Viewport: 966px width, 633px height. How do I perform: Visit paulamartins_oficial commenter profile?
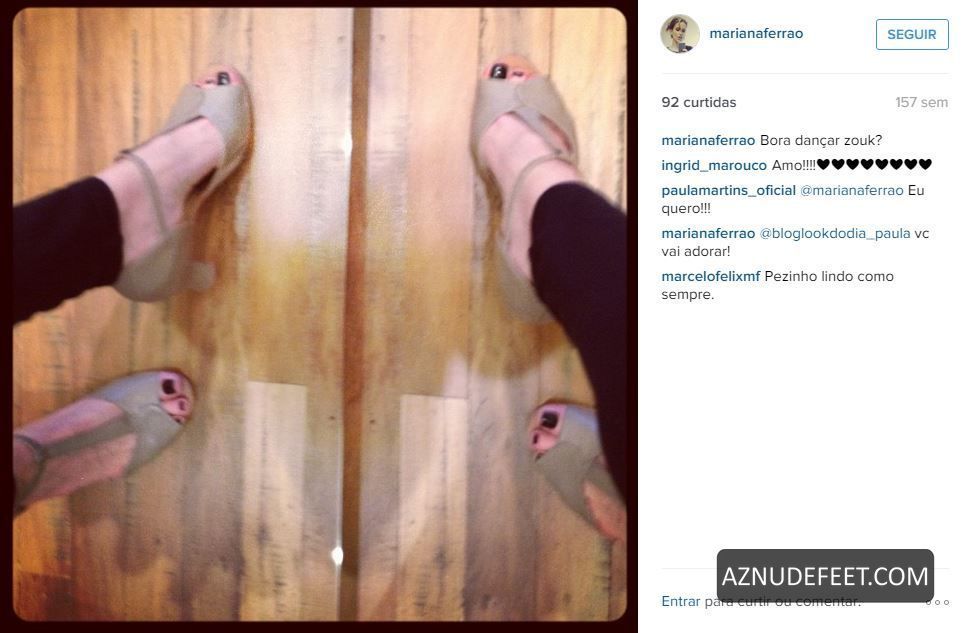728,190
